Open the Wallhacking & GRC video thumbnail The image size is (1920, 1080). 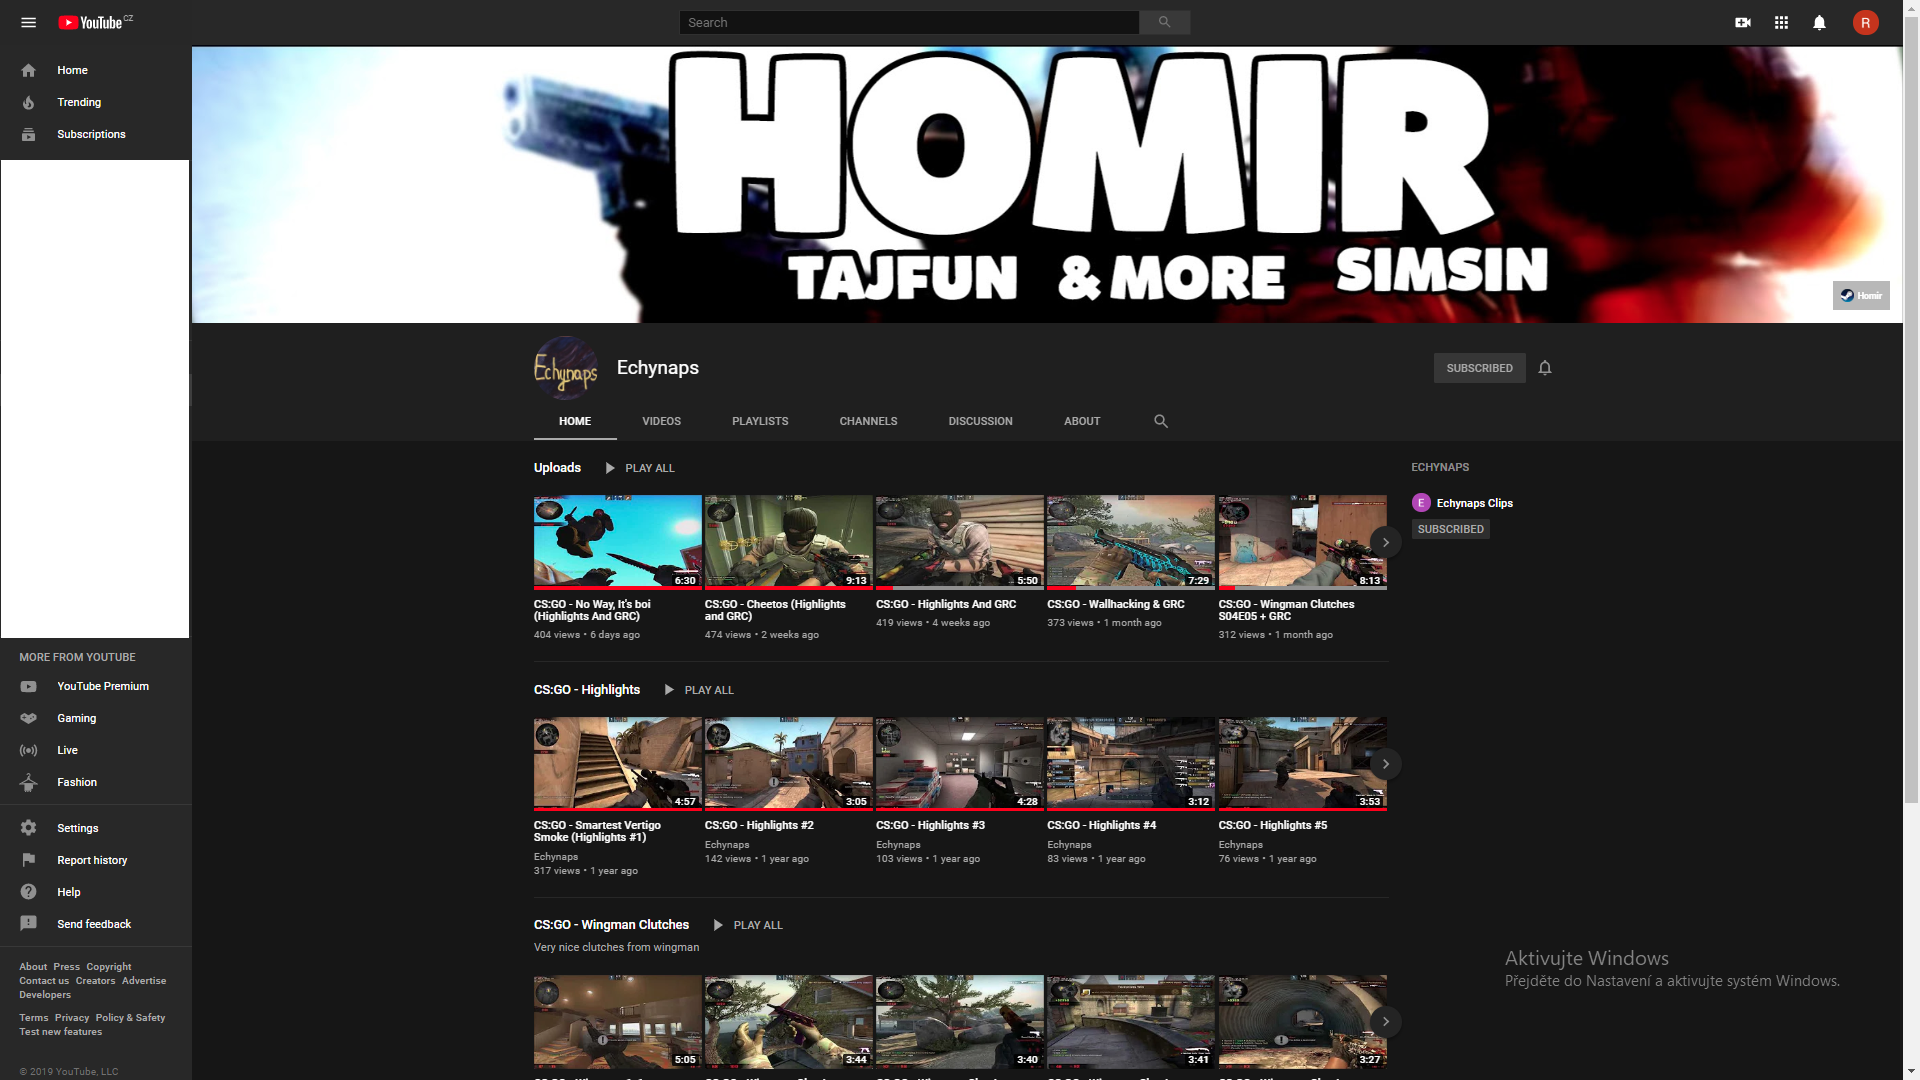tap(1131, 542)
